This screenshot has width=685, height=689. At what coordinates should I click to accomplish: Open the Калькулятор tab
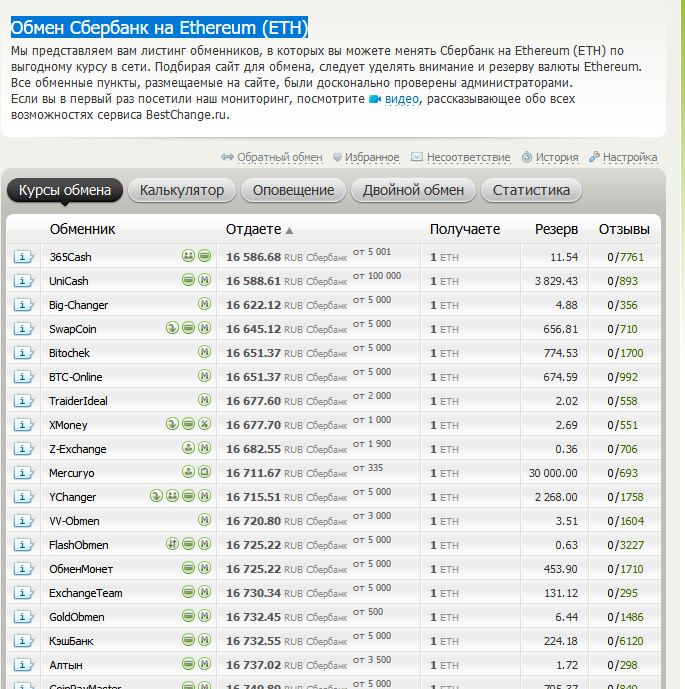(x=181, y=190)
